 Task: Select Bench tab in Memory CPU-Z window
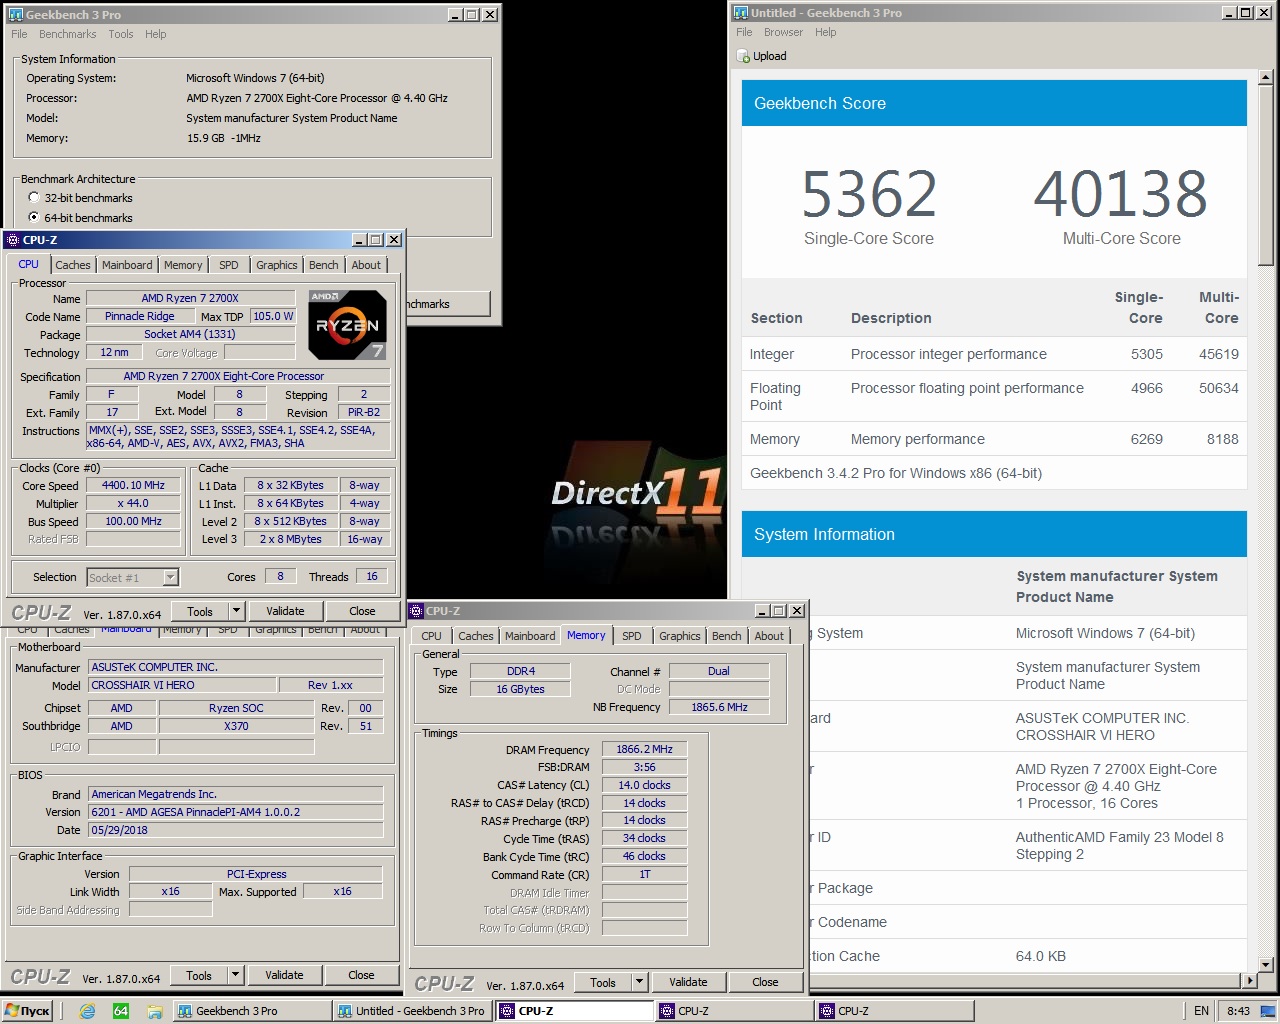pyautogui.click(x=727, y=636)
